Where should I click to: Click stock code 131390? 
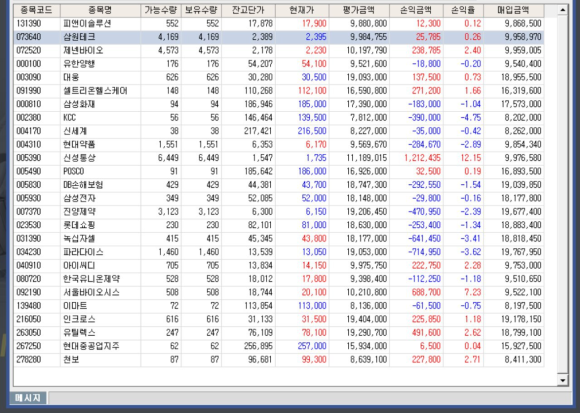point(29,24)
